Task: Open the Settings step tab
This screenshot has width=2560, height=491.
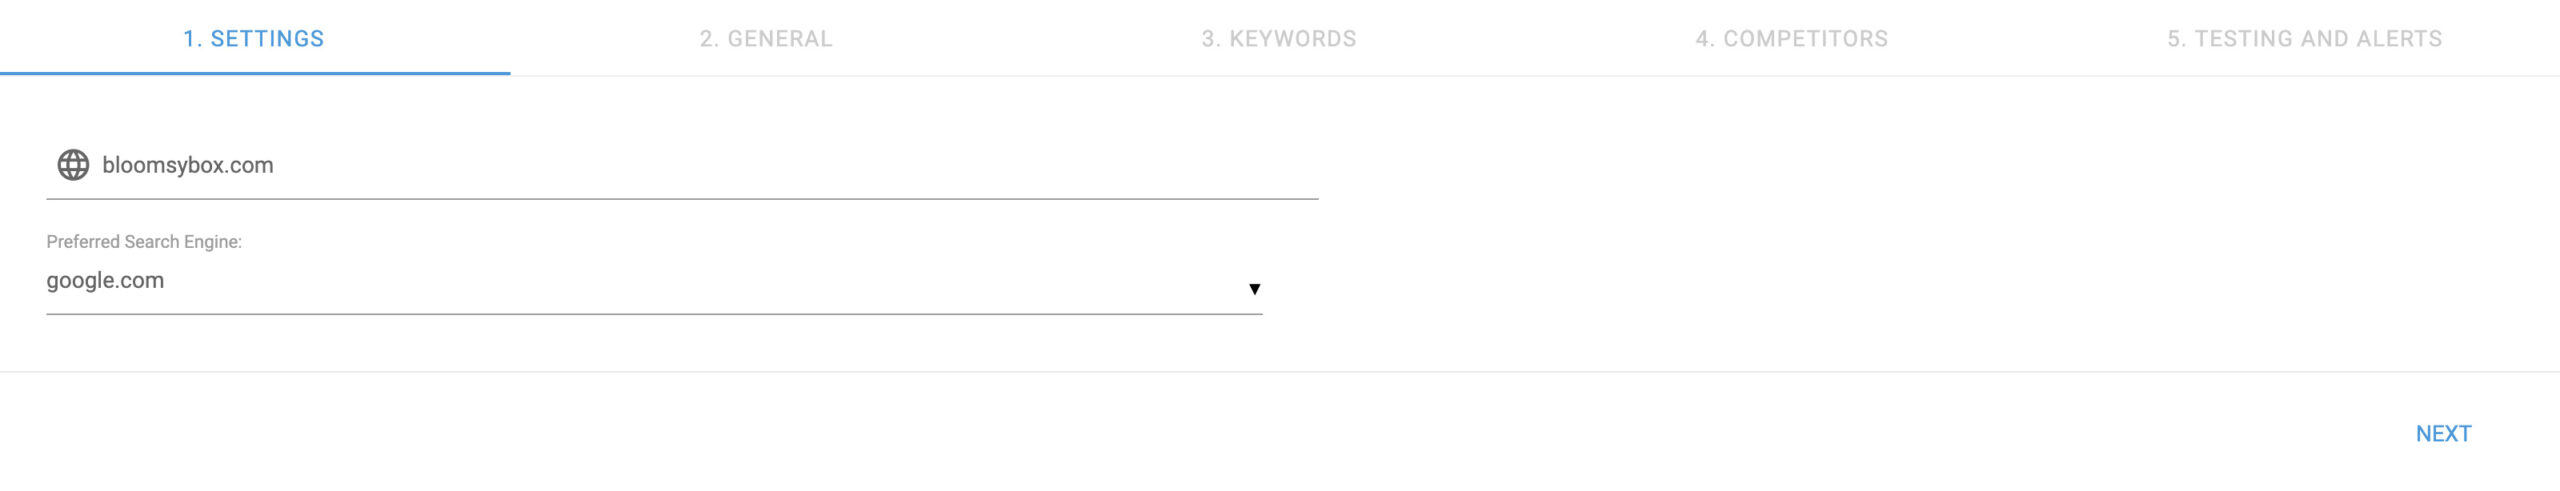Action: point(254,39)
